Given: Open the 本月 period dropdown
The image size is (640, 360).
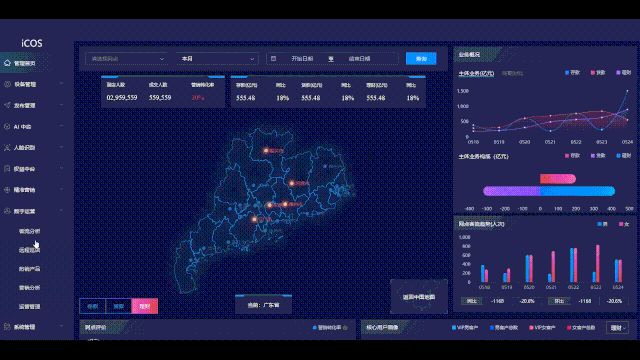Looking at the screenshot, I should pyautogui.click(x=217, y=59).
